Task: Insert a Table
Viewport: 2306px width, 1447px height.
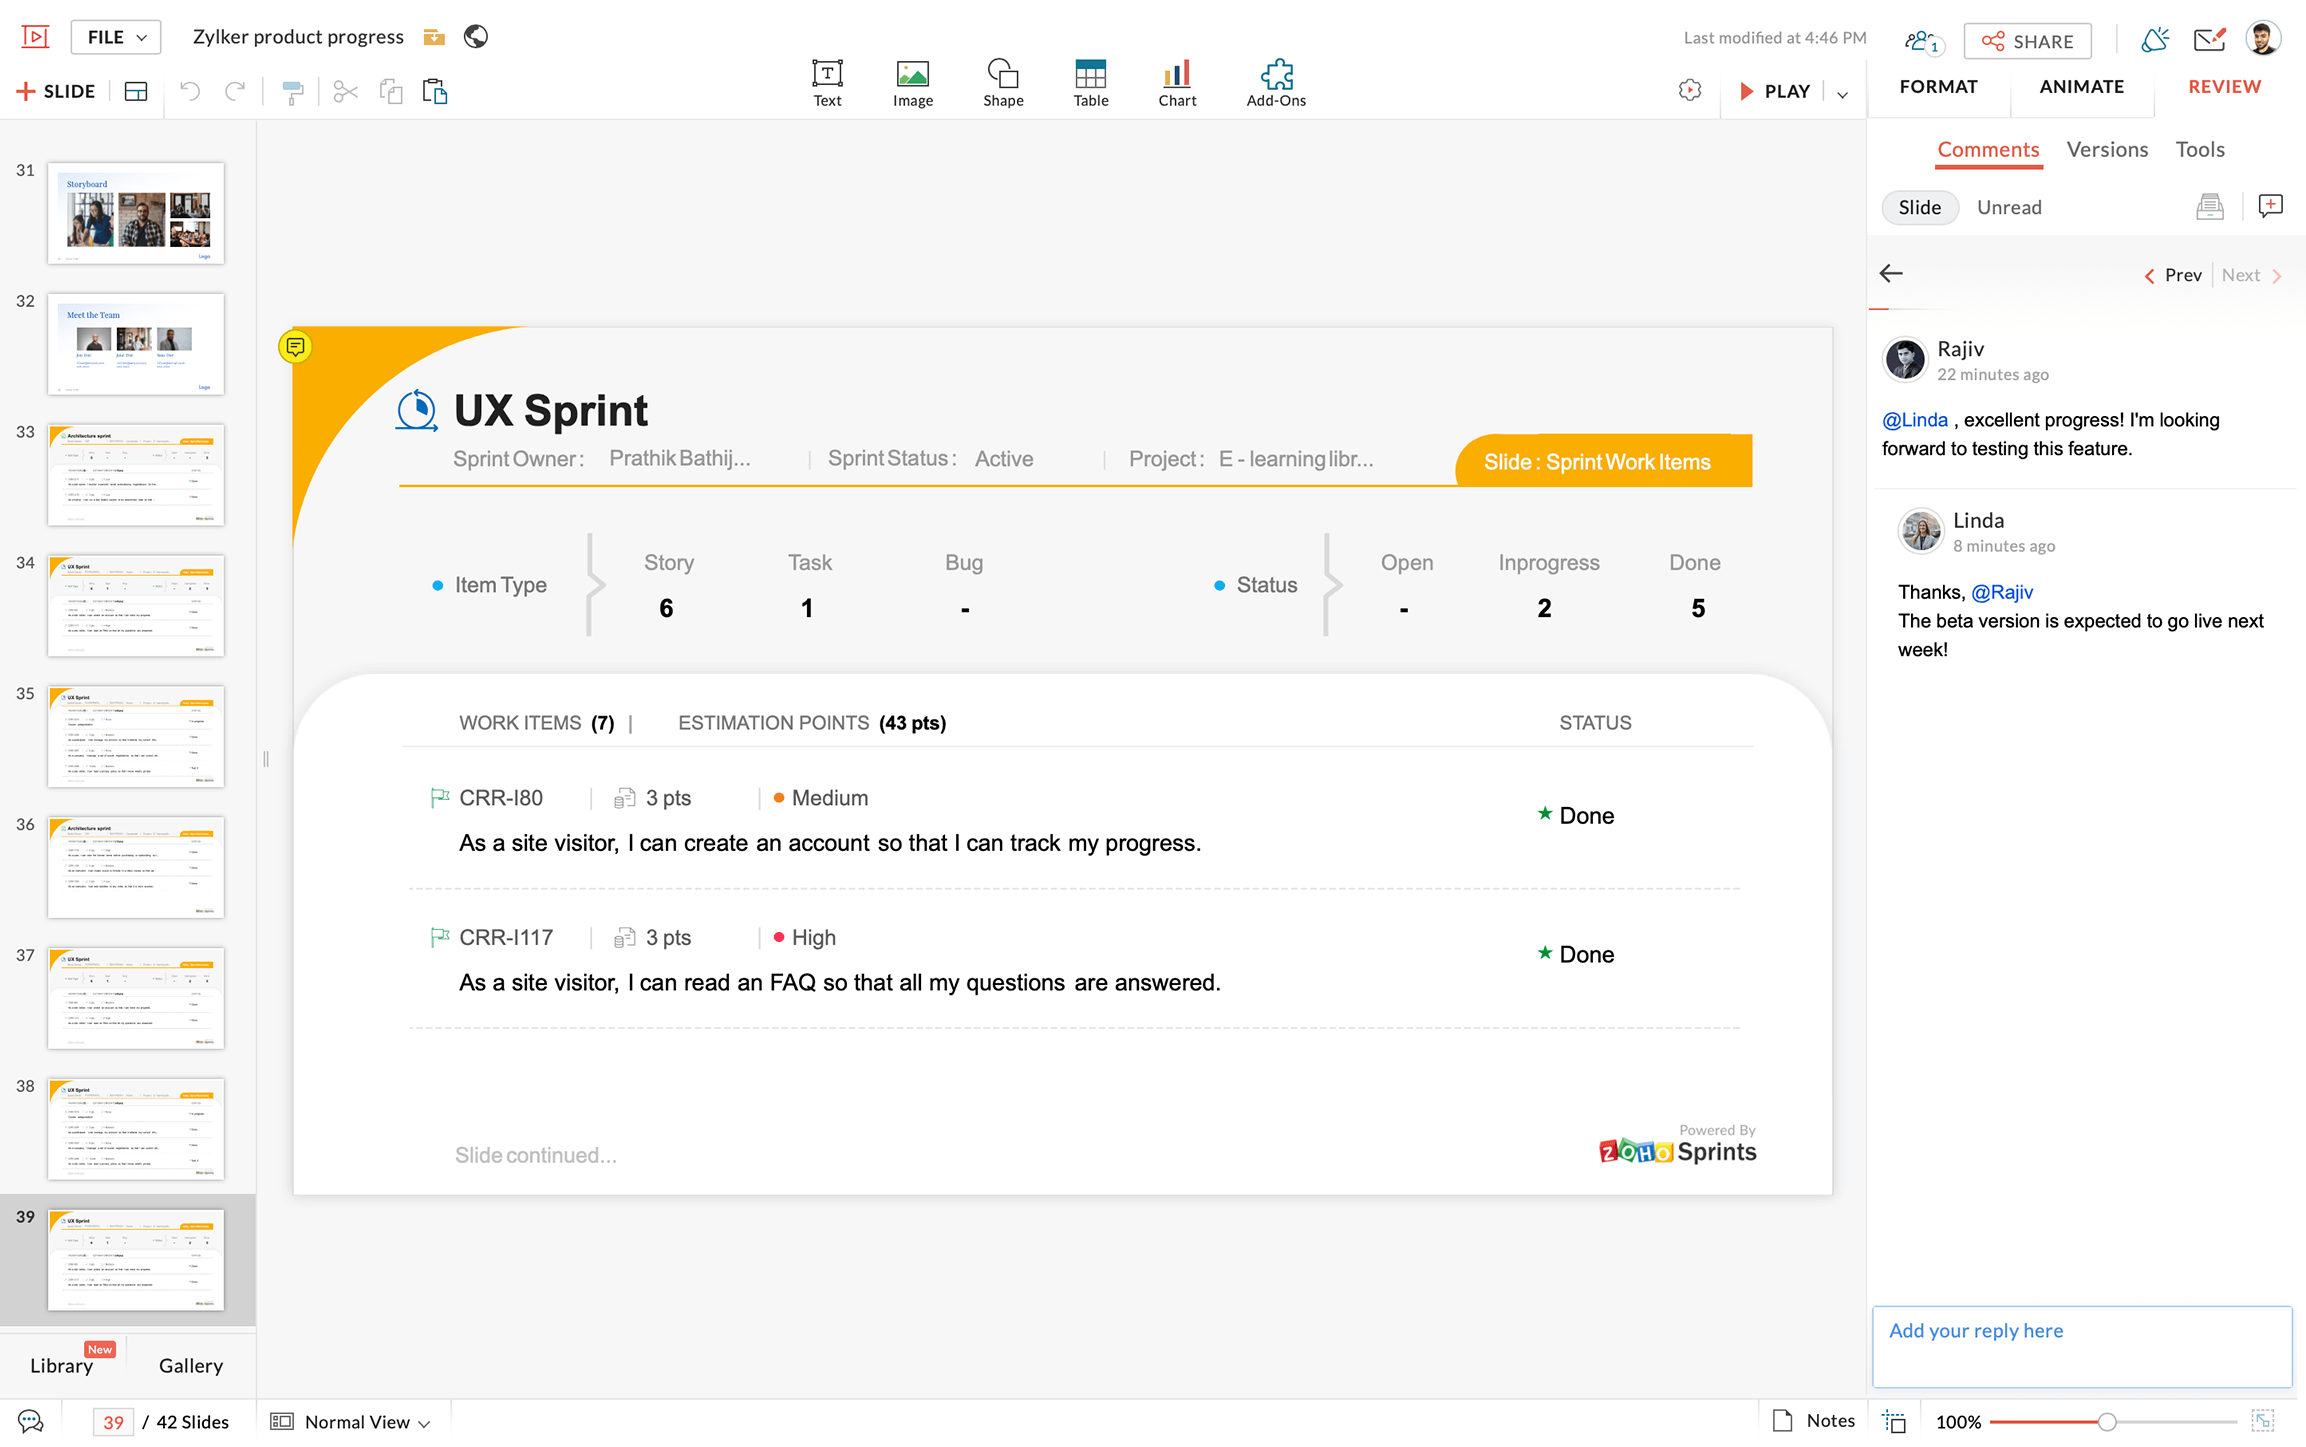Action: pyautogui.click(x=1091, y=83)
